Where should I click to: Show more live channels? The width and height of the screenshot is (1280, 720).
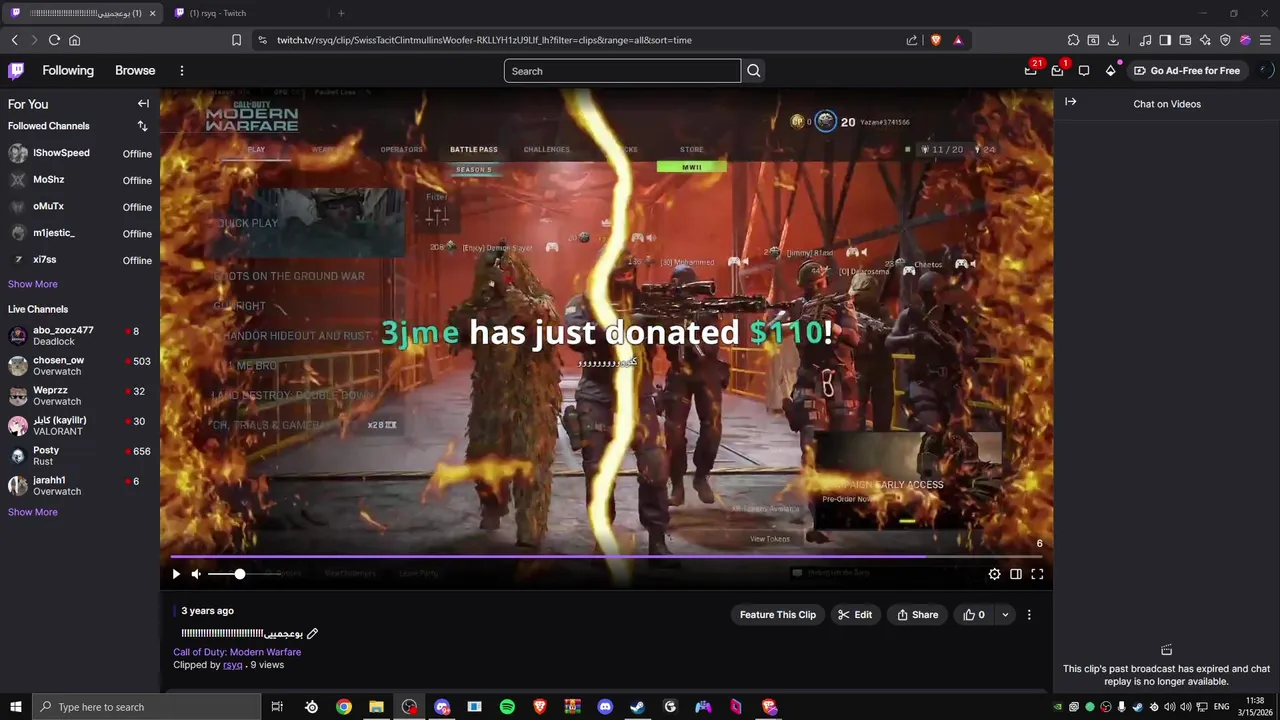tap(33, 512)
